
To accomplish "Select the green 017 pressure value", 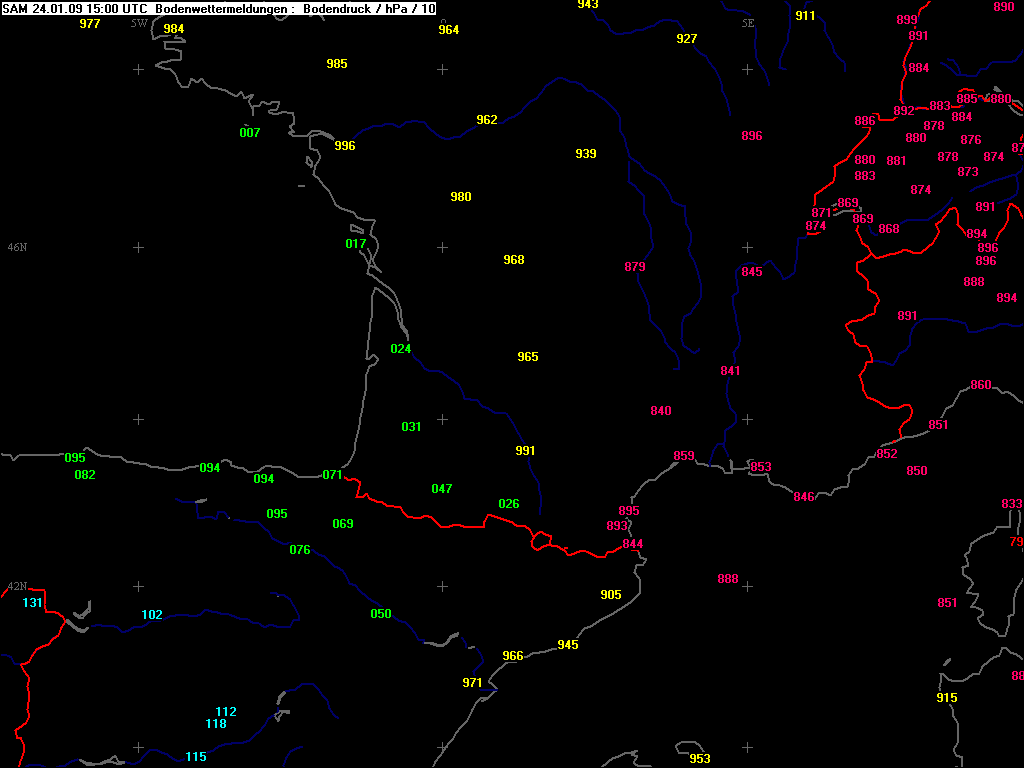I will pos(356,244).
